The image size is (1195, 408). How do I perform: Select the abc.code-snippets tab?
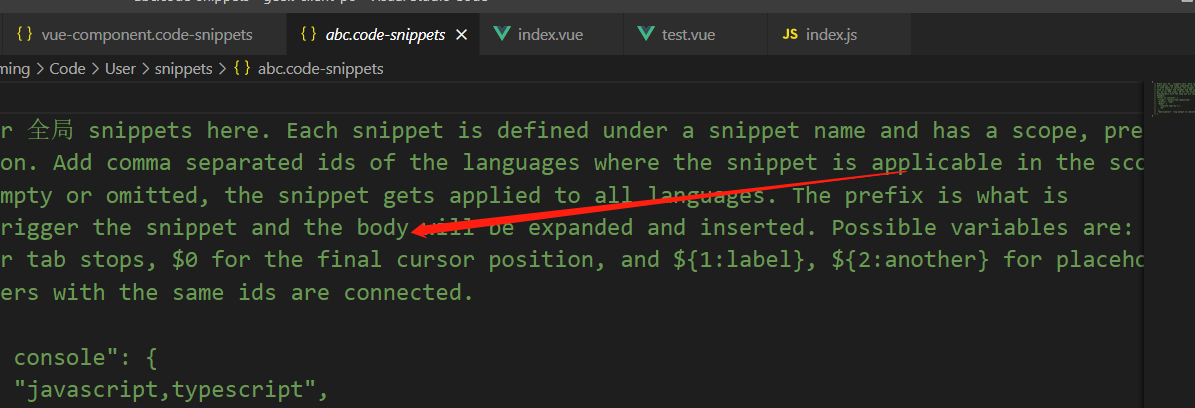tap(383, 35)
